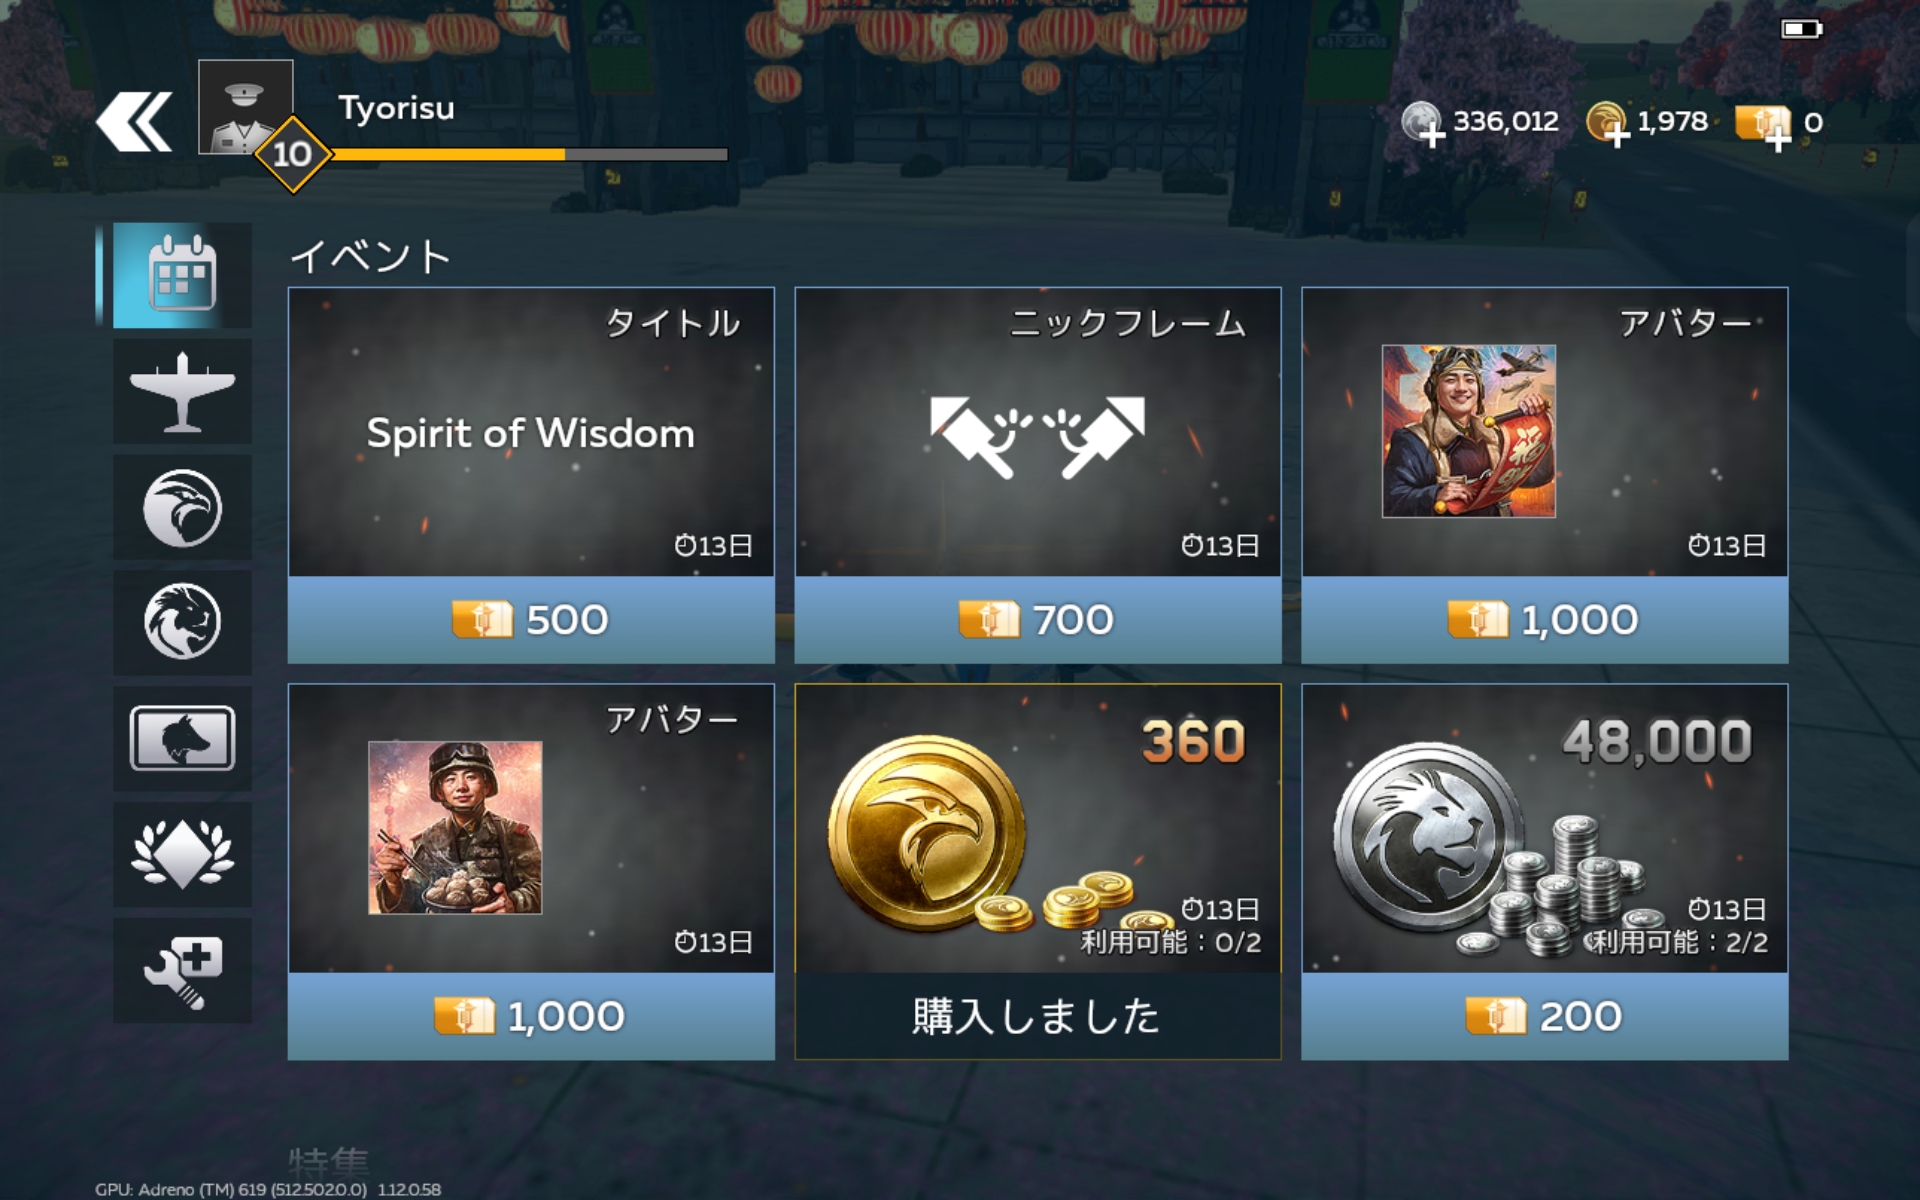The width and height of the screenshot is (1920, 1200).
Task: Purchase pilot avatar for 1,000 tickets
Action: coord(1545,620)
